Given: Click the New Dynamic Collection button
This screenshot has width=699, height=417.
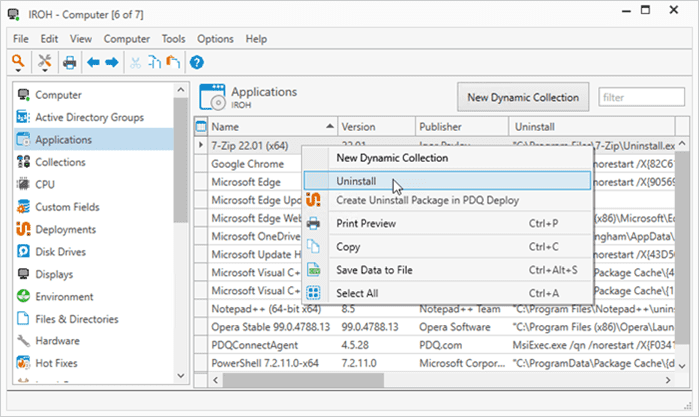Looking at the screenshot, I should 523,97.
